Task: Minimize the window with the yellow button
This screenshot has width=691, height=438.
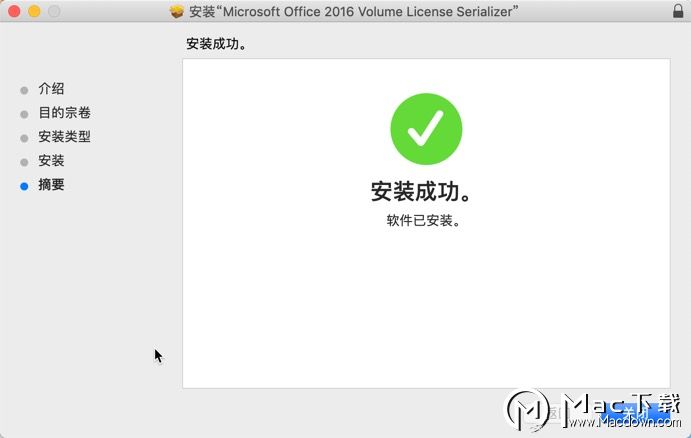Action: click(34, 11)
